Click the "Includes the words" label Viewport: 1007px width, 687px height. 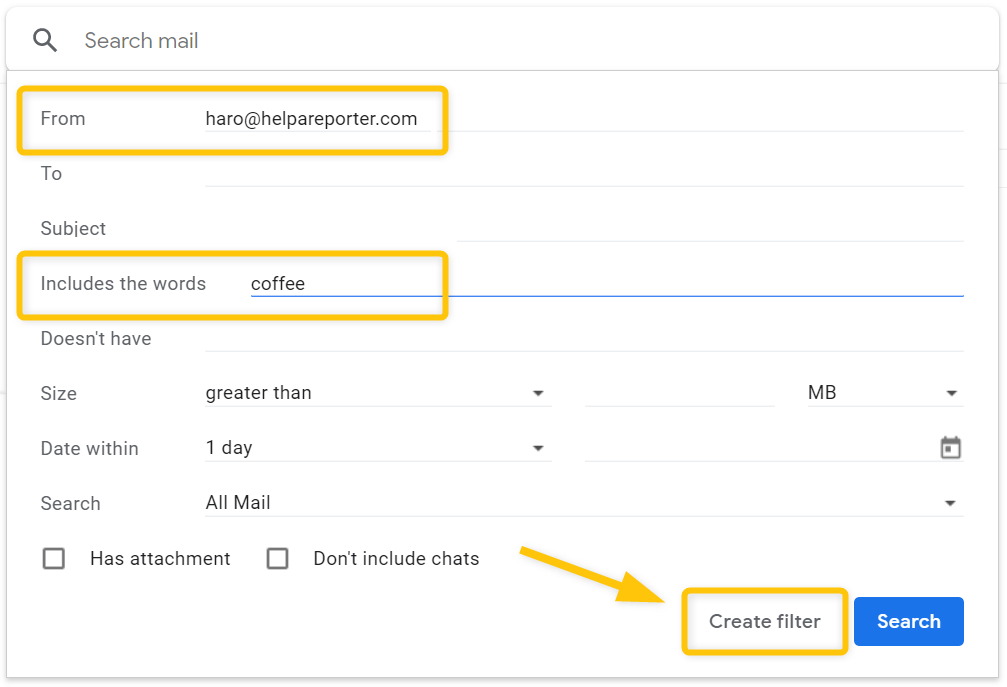click(123, 284)
